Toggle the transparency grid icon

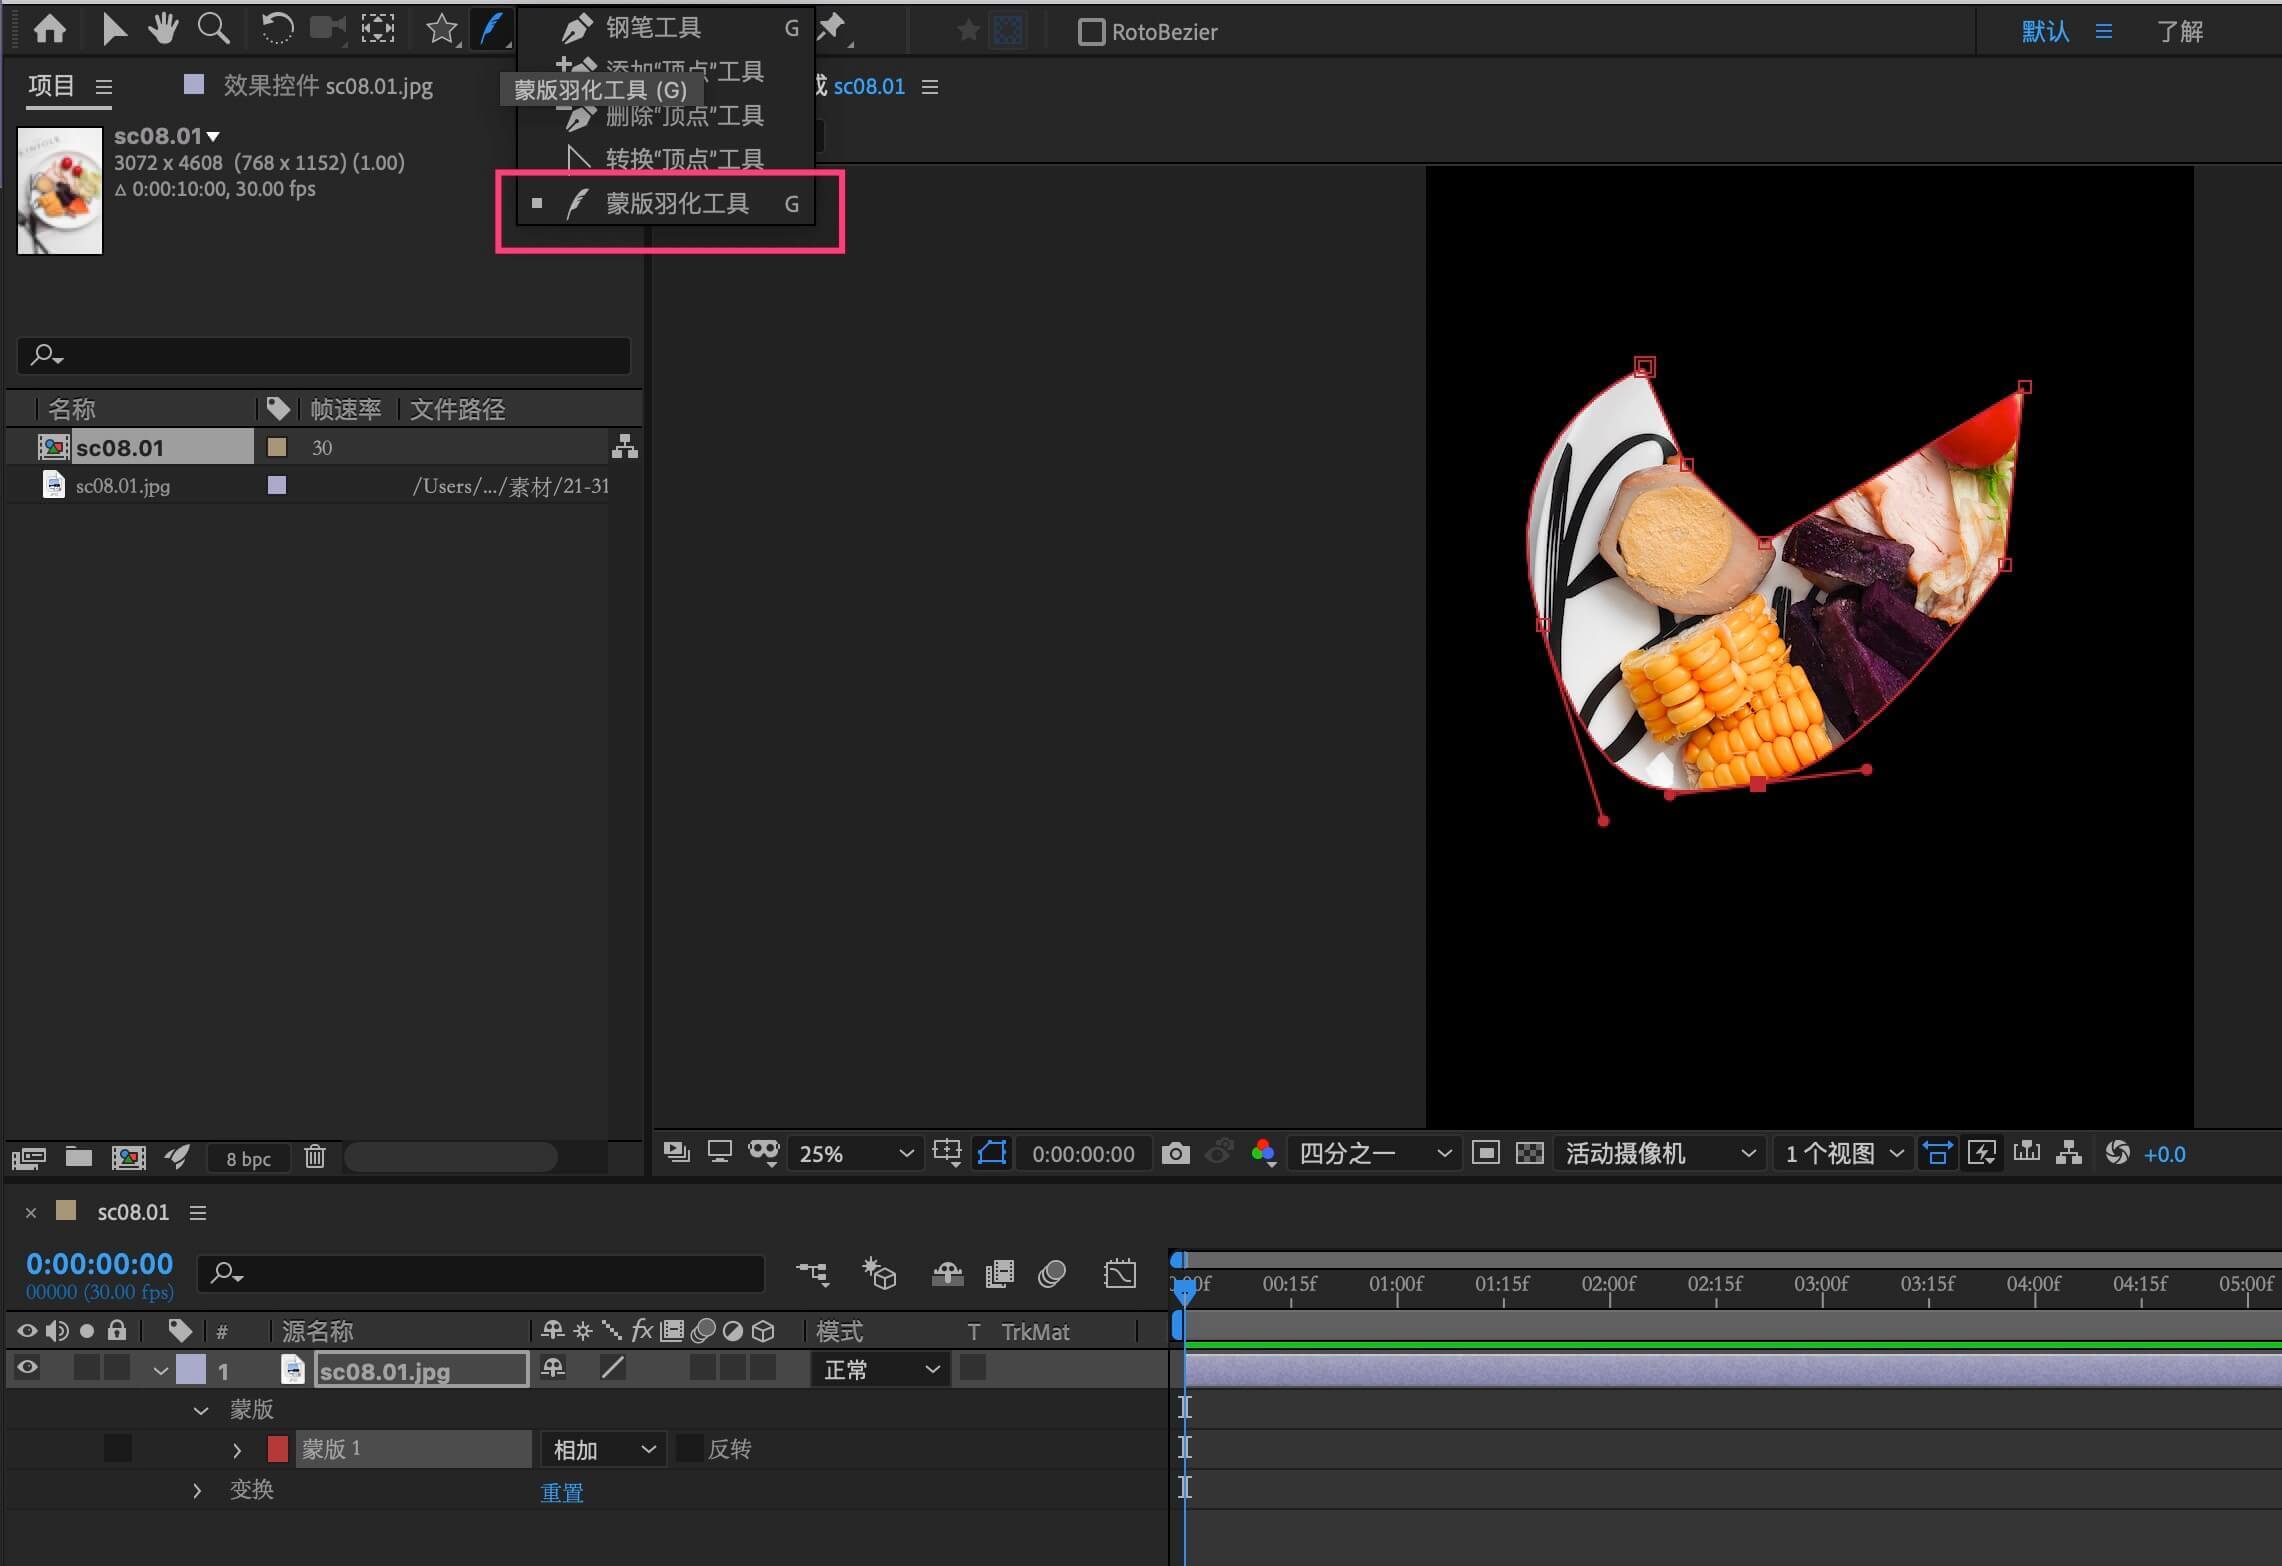tap(1529, 1153)
